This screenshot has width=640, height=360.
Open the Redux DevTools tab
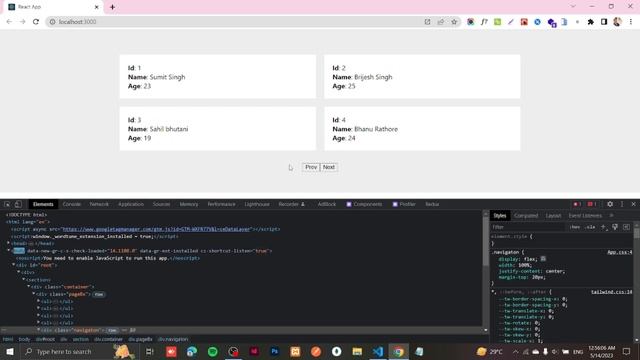point(432,204)
